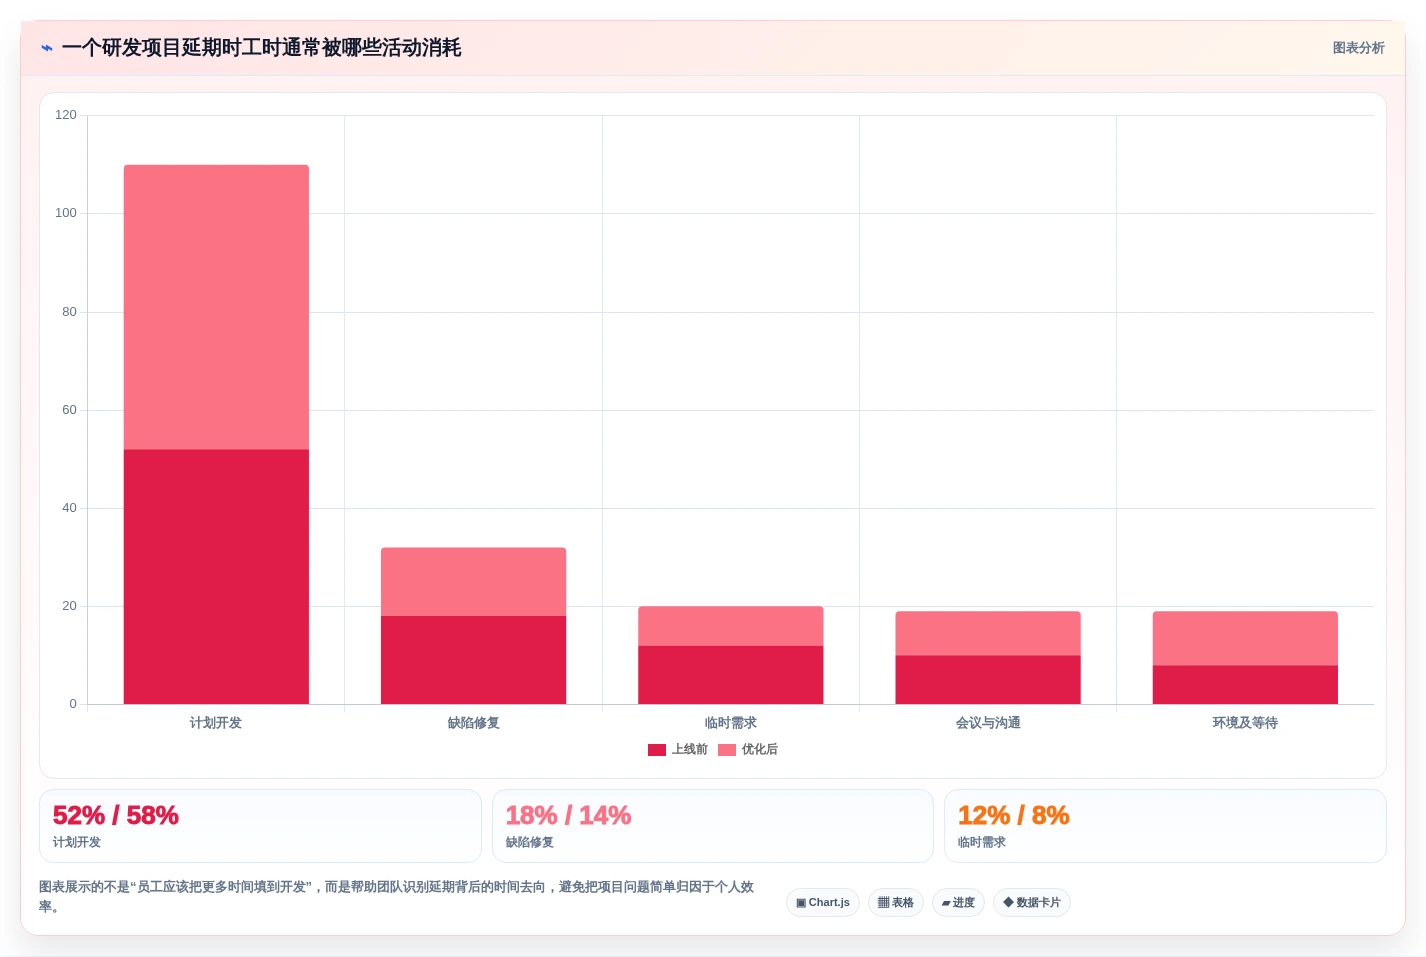This screenshot has height=957, width=1426.
Task: Click the pink 优化后 legend swatch
Action: [x=727, y=750]
